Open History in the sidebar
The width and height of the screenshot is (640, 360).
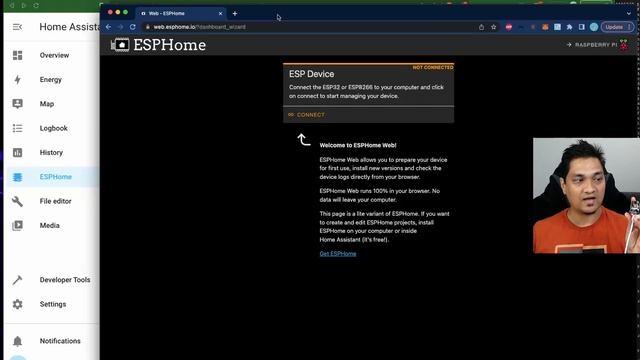[x=51, y=153]
